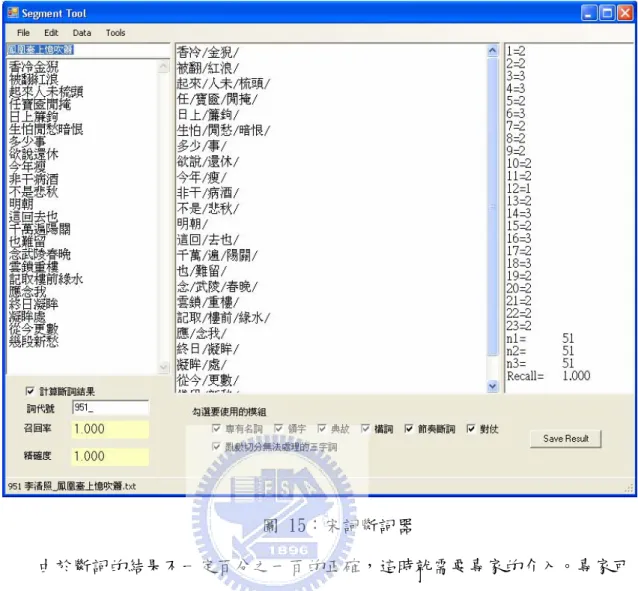
Task: Click the n1= 51 row in statistics pane
Action: click(x=540, y=338)
